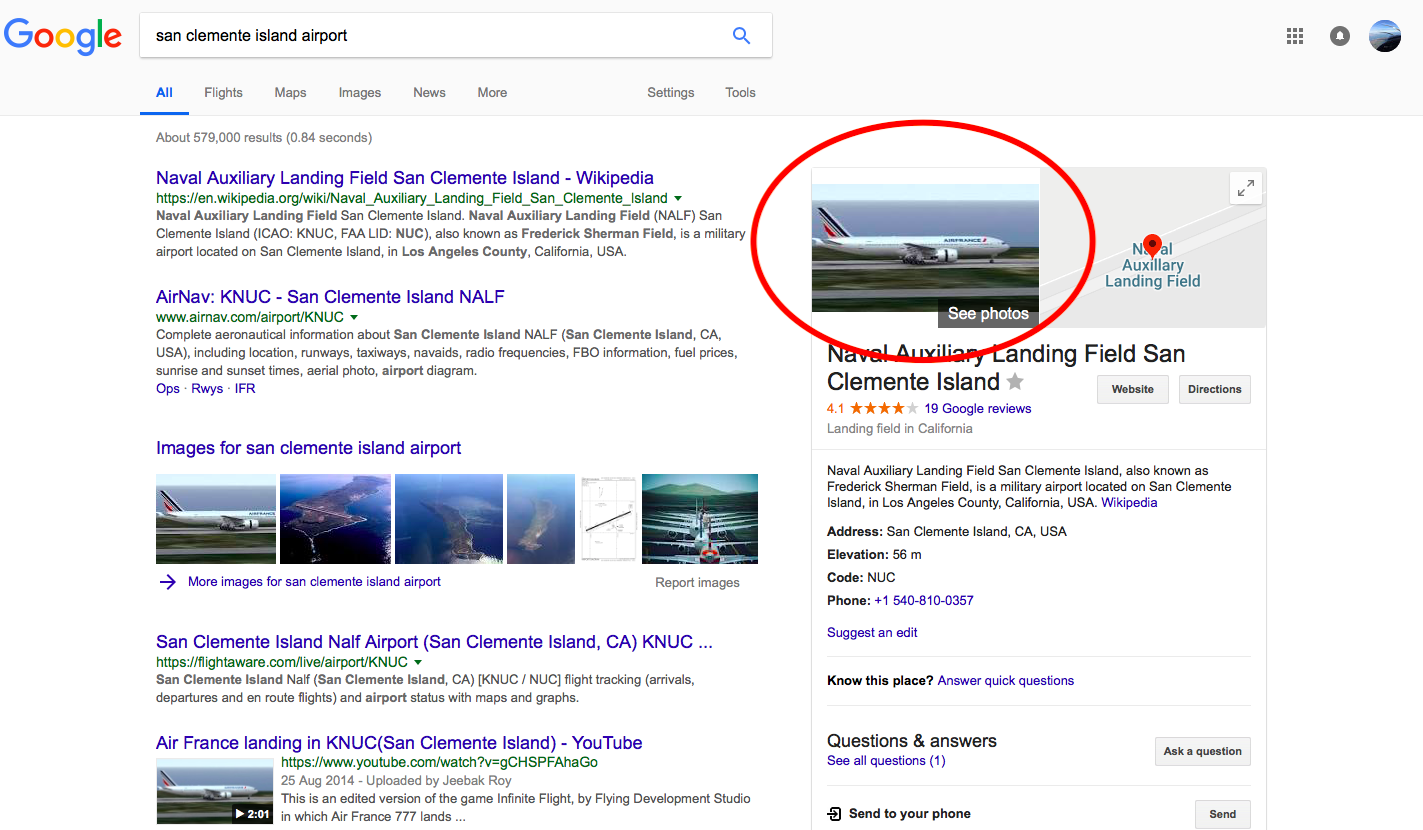The image size is (1423, 830).
Task: Click the green airnav.com/airport/KNUC URL
Action: 250,317
